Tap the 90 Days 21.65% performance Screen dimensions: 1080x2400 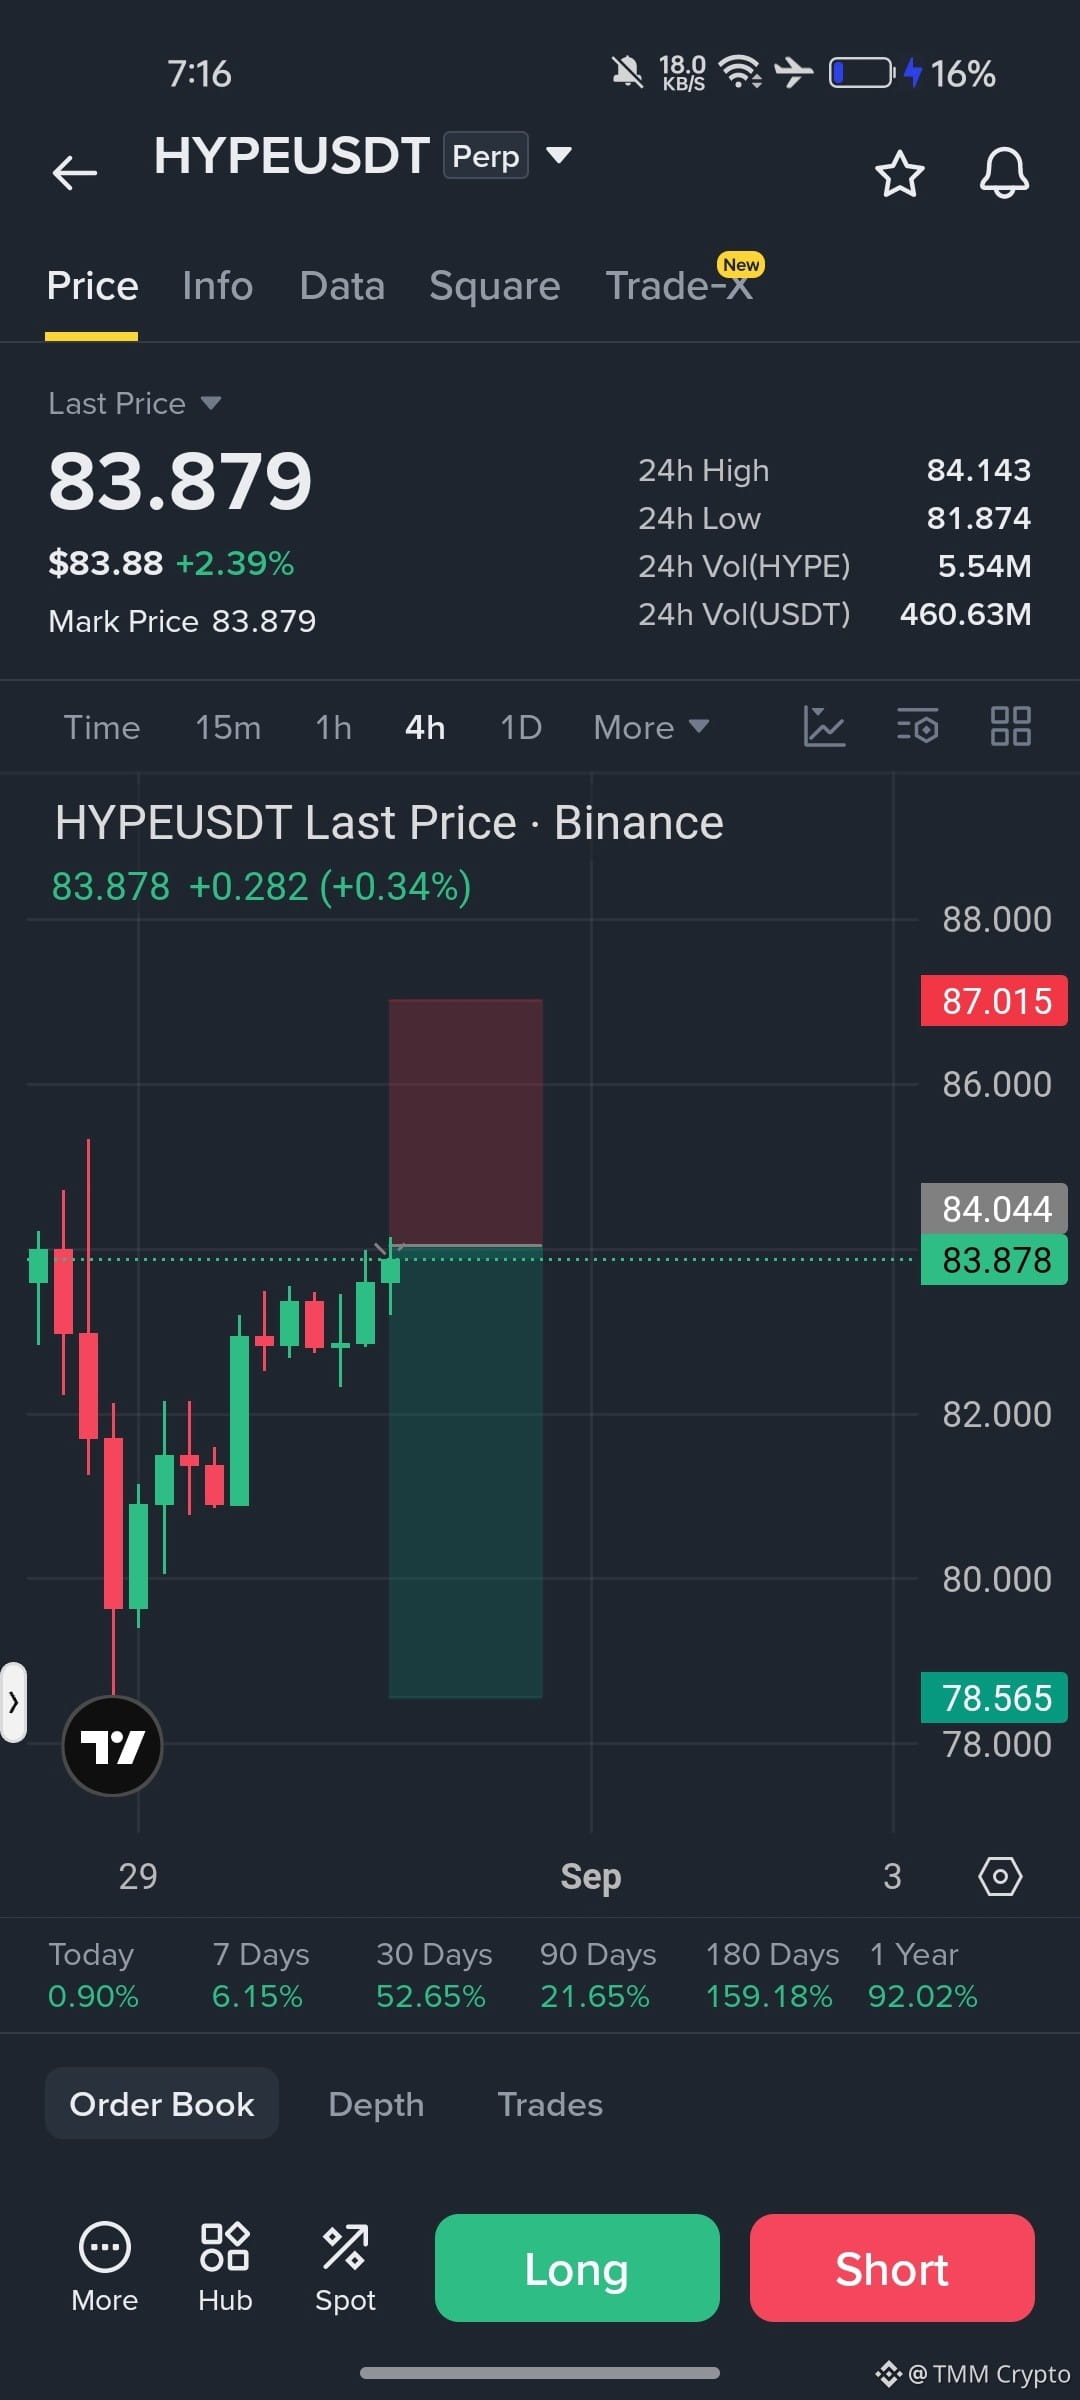pos(598,1975)
